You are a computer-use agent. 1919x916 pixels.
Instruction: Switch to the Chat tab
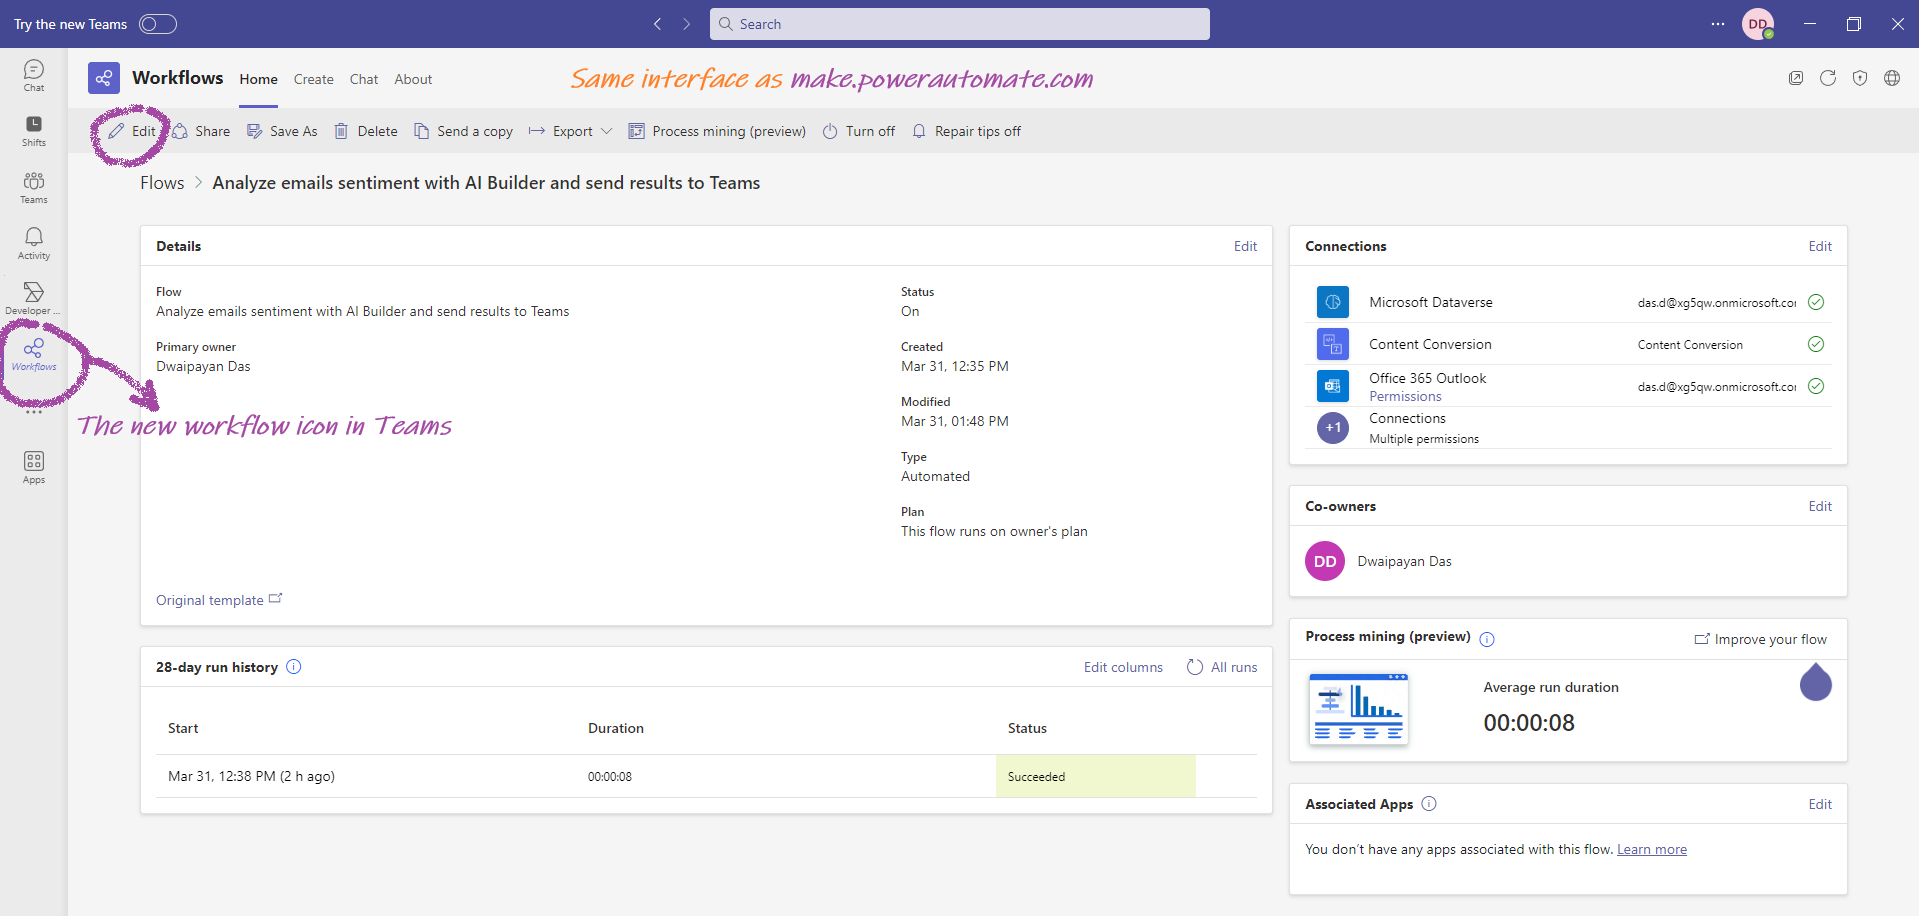pos(364,79)
